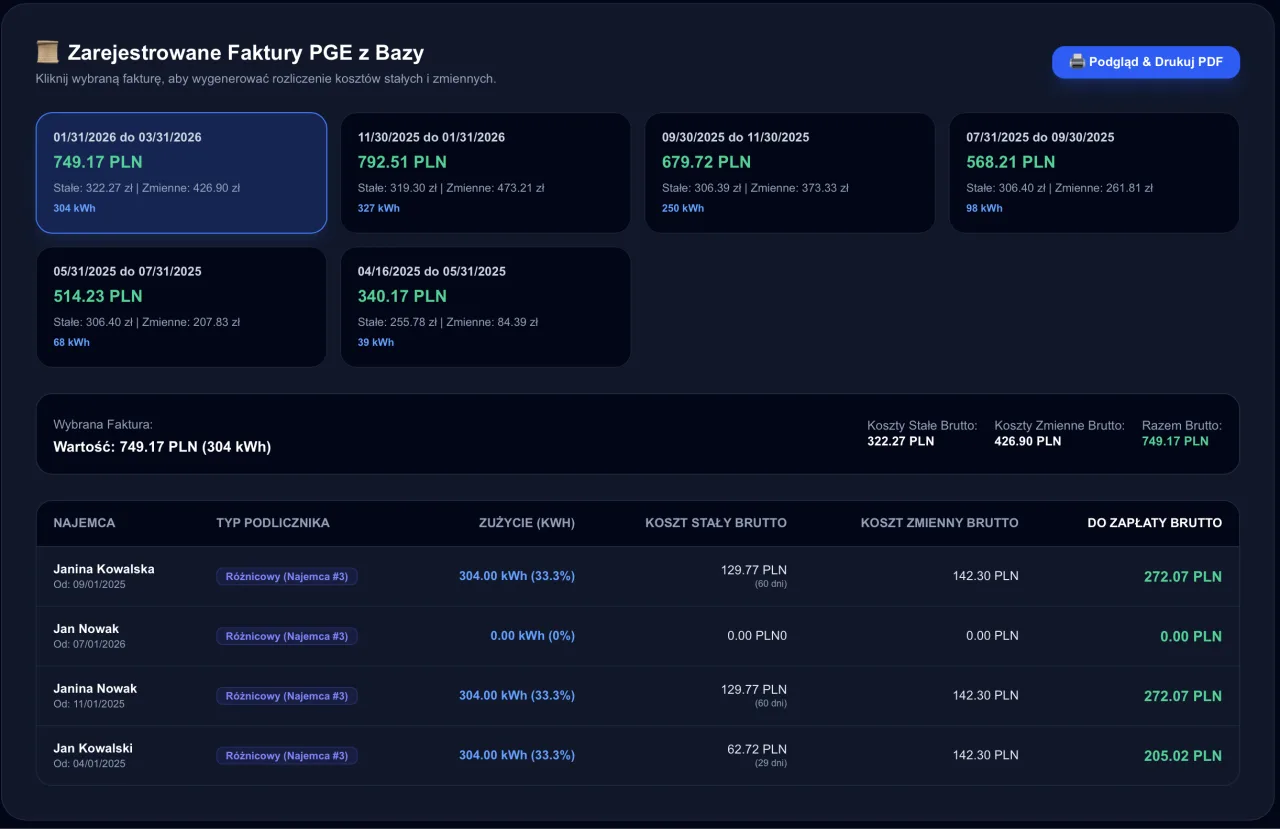Click Janina Nowak's 304.00 kWh (33.3%) usage
The height and width of the screenshot is (829, 1280).
pos(517,696)
